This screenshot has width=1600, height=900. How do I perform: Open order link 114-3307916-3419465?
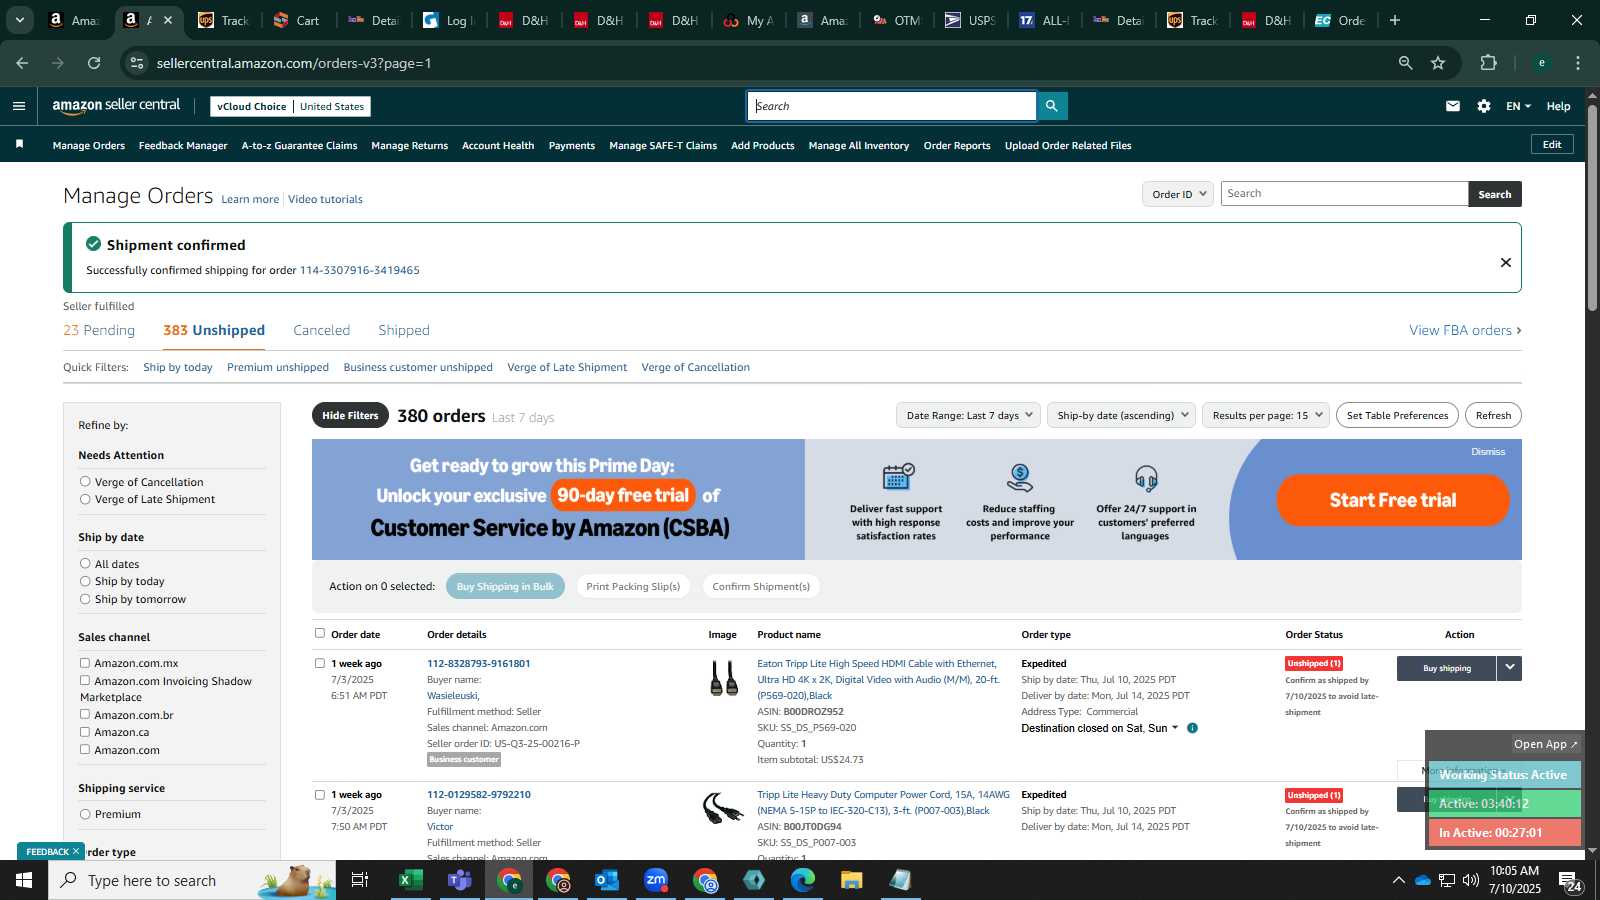tap(359, 270)
